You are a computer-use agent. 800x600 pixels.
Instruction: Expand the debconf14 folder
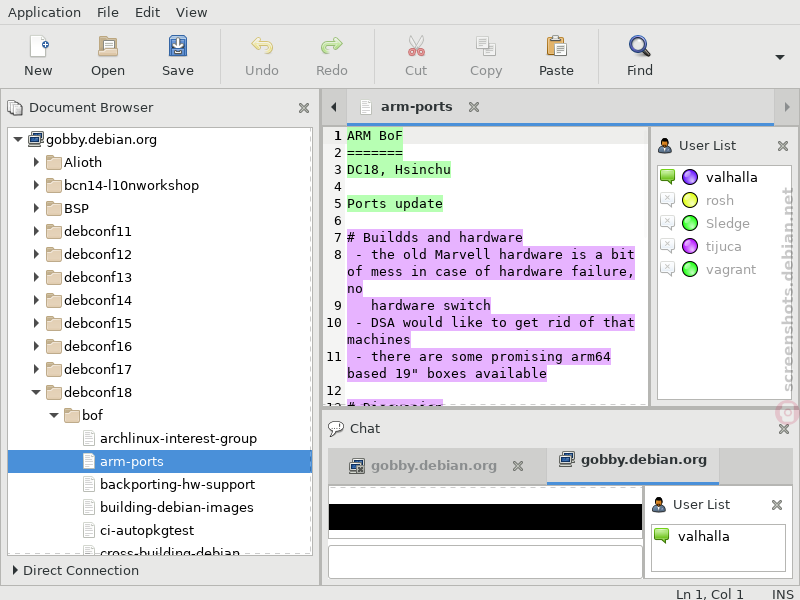tap(36, 300)
